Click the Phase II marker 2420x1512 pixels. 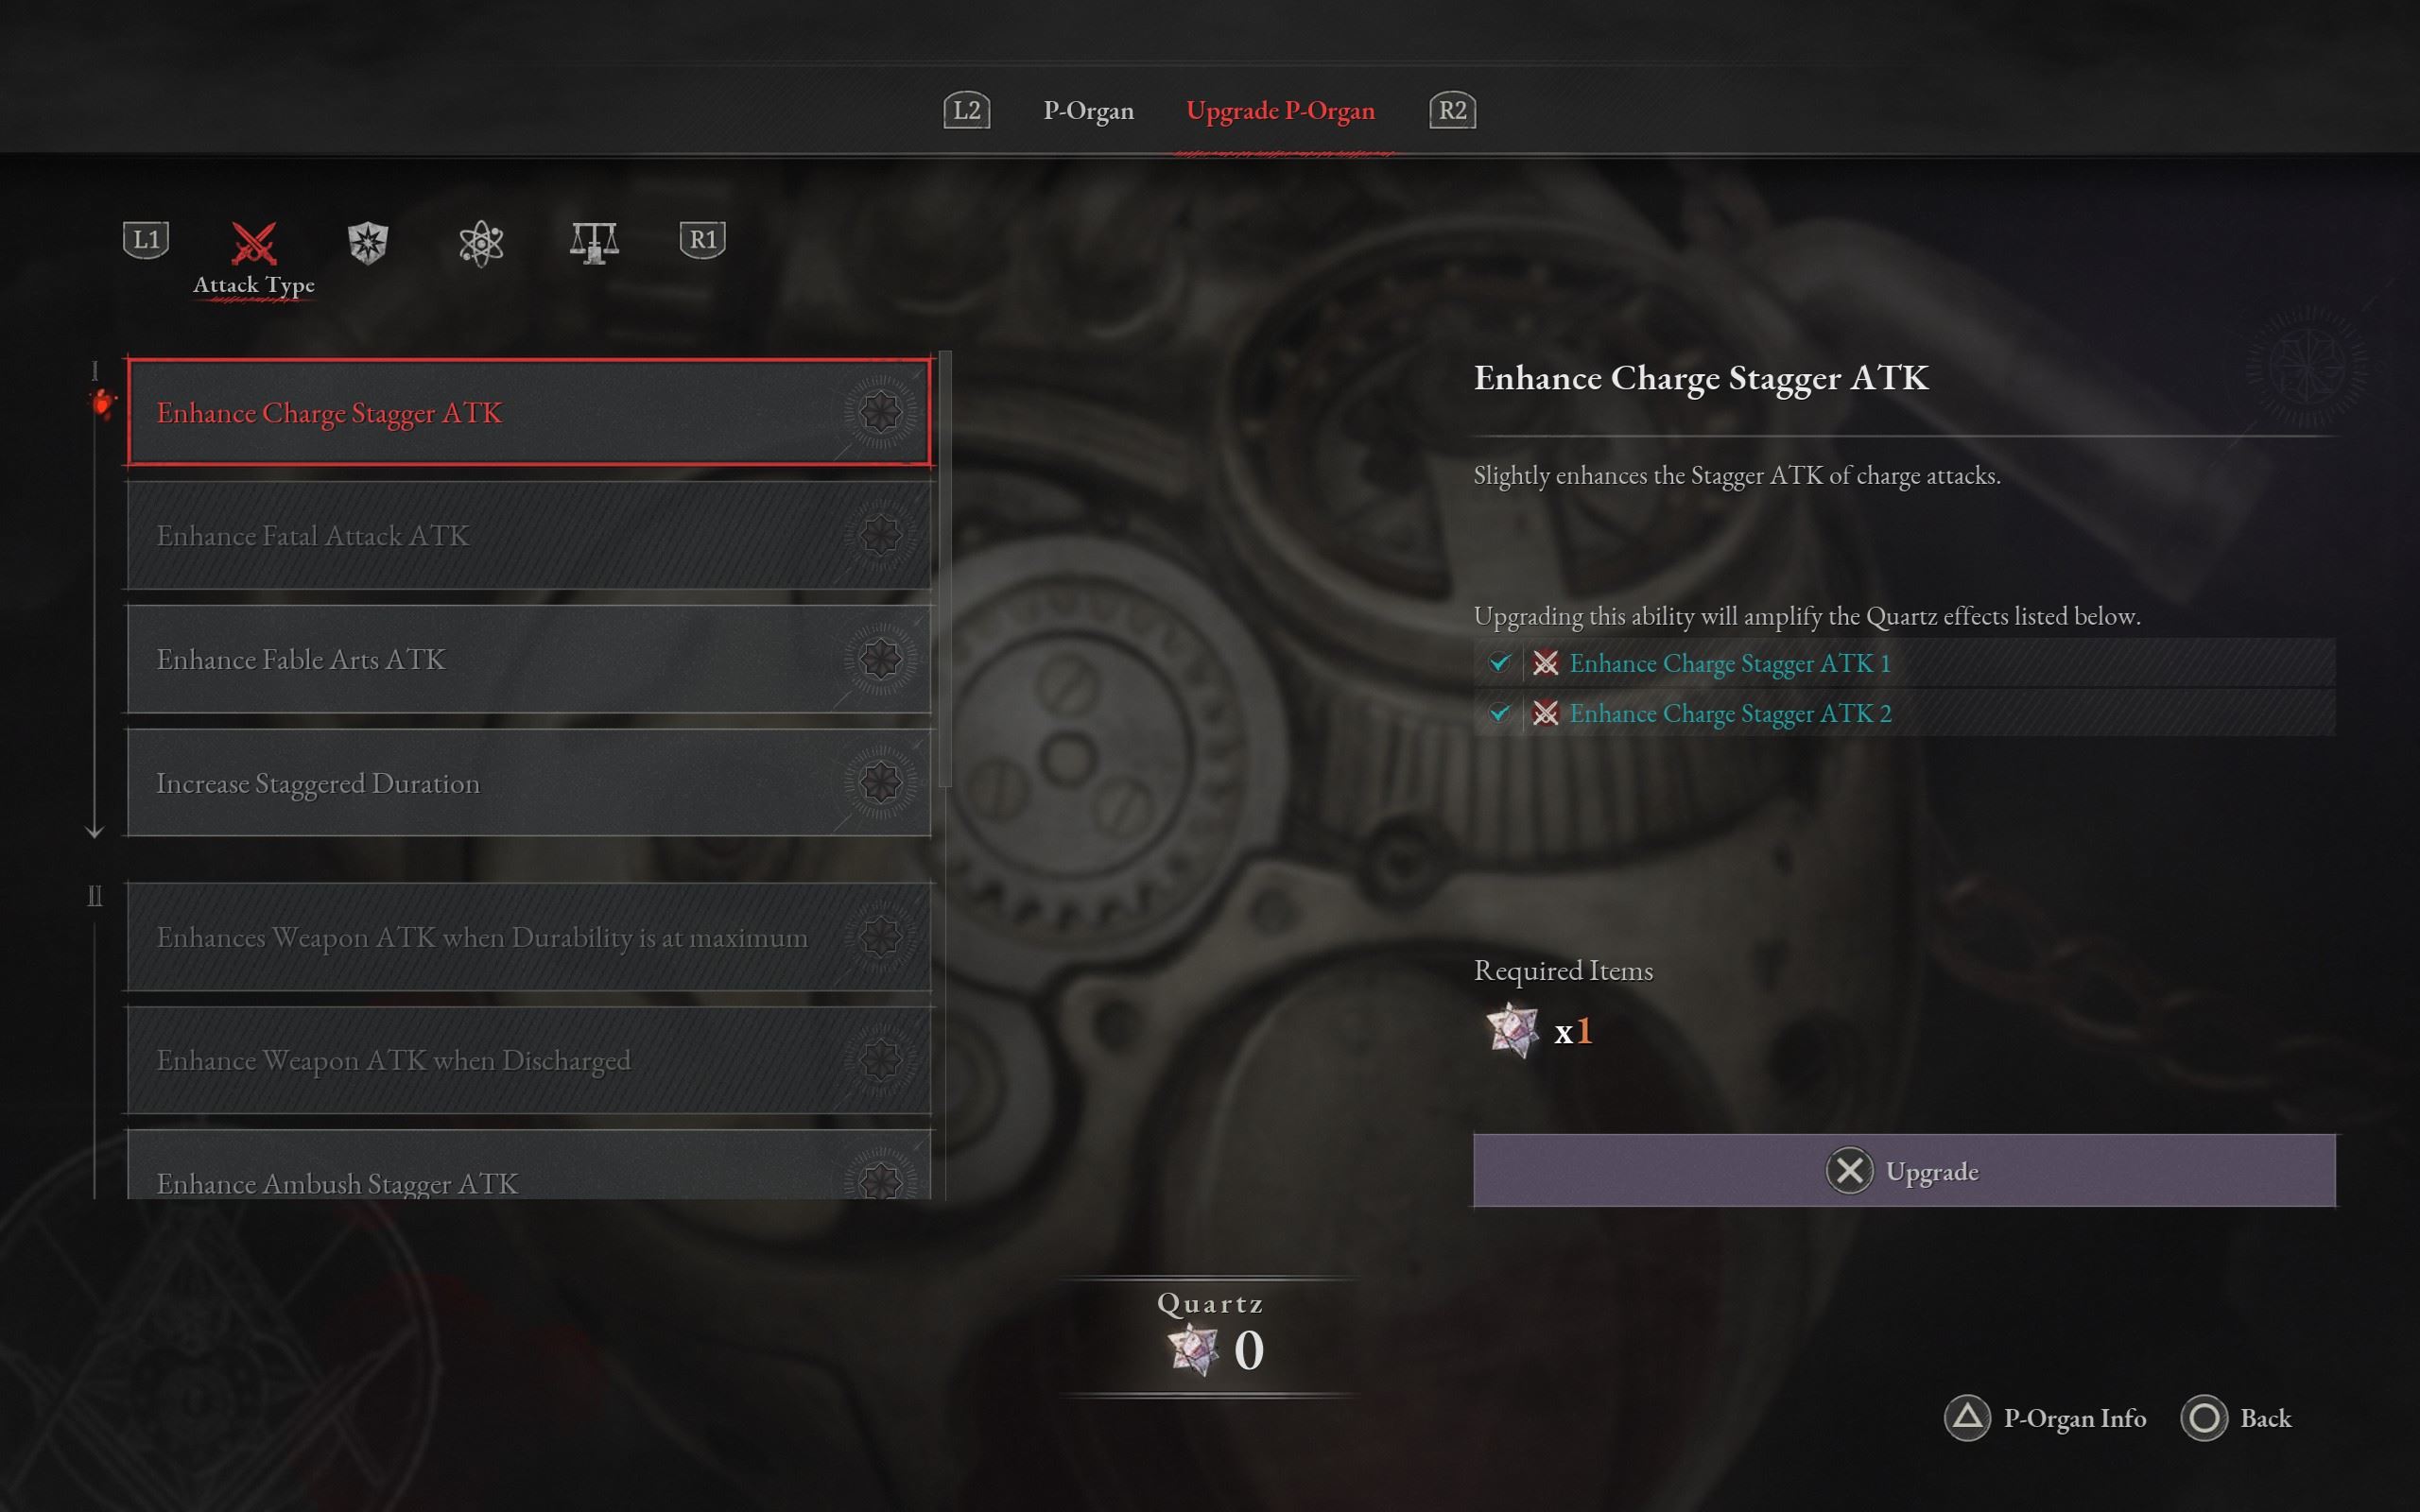click(95, 896)
